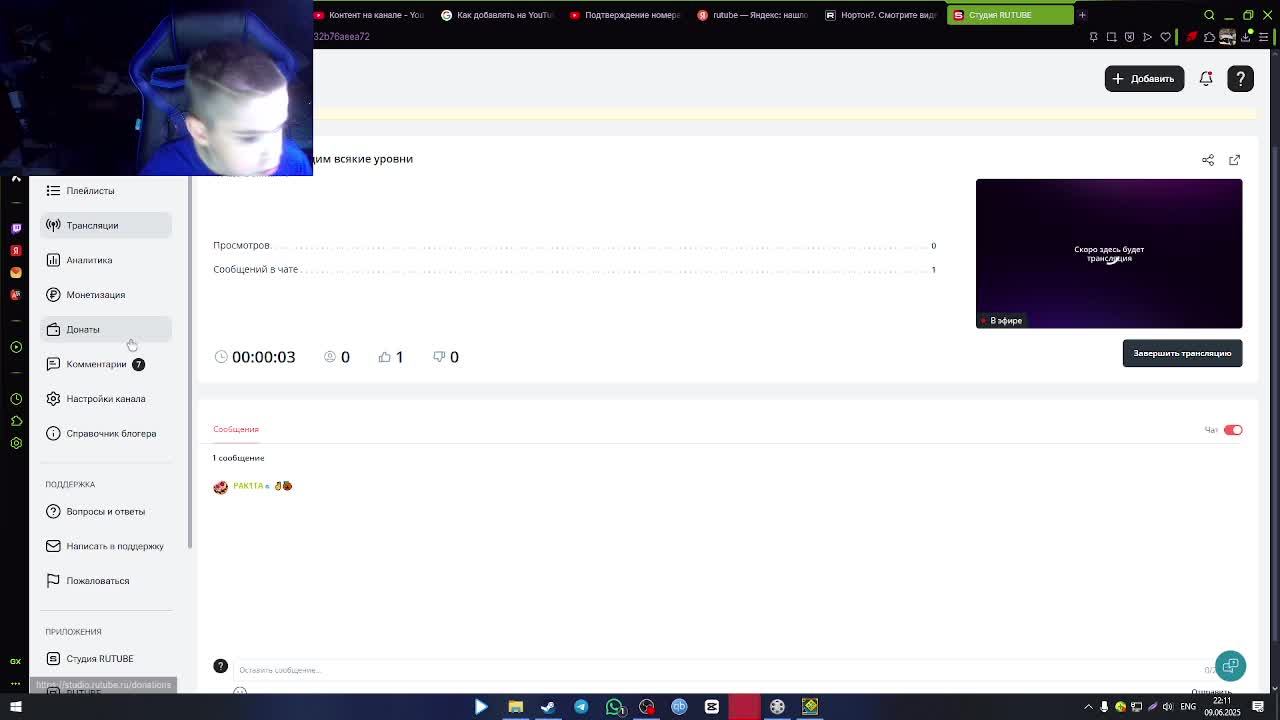
Task: Open browser sidebar player icon
Action: (x=16, y=347)
